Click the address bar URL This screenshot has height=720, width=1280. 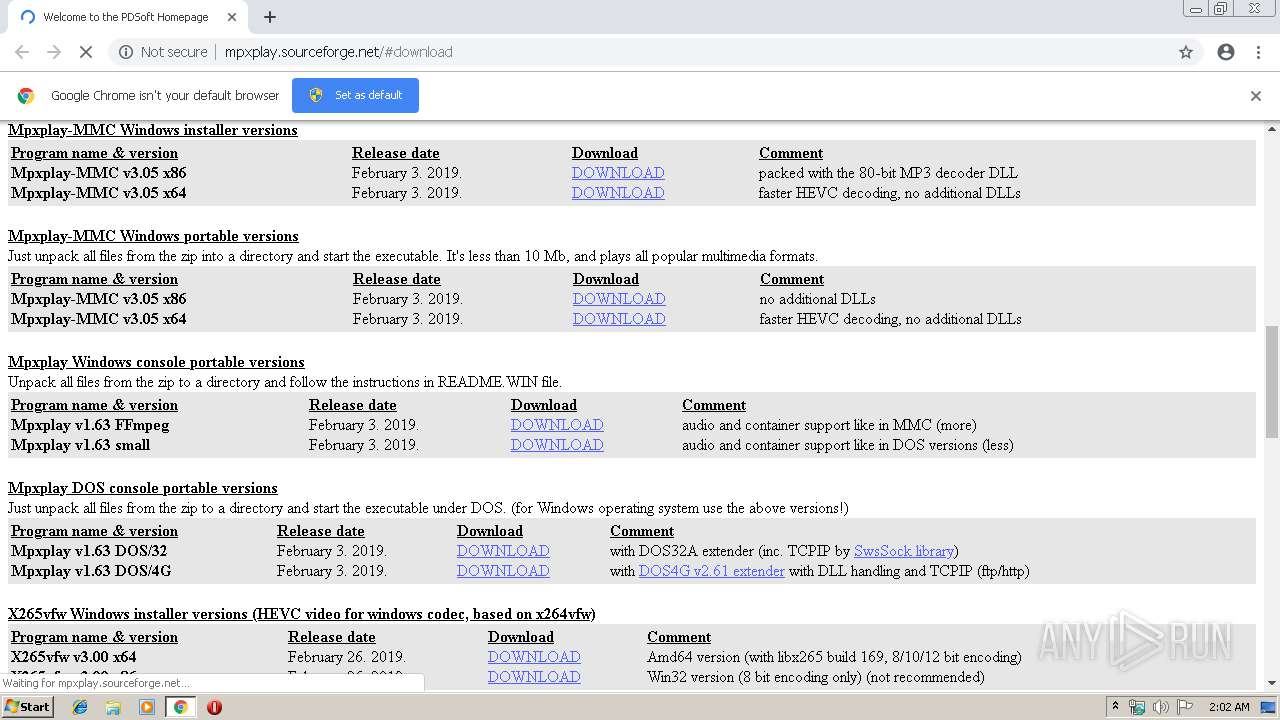pyautogui.click(x=338, y=52)
